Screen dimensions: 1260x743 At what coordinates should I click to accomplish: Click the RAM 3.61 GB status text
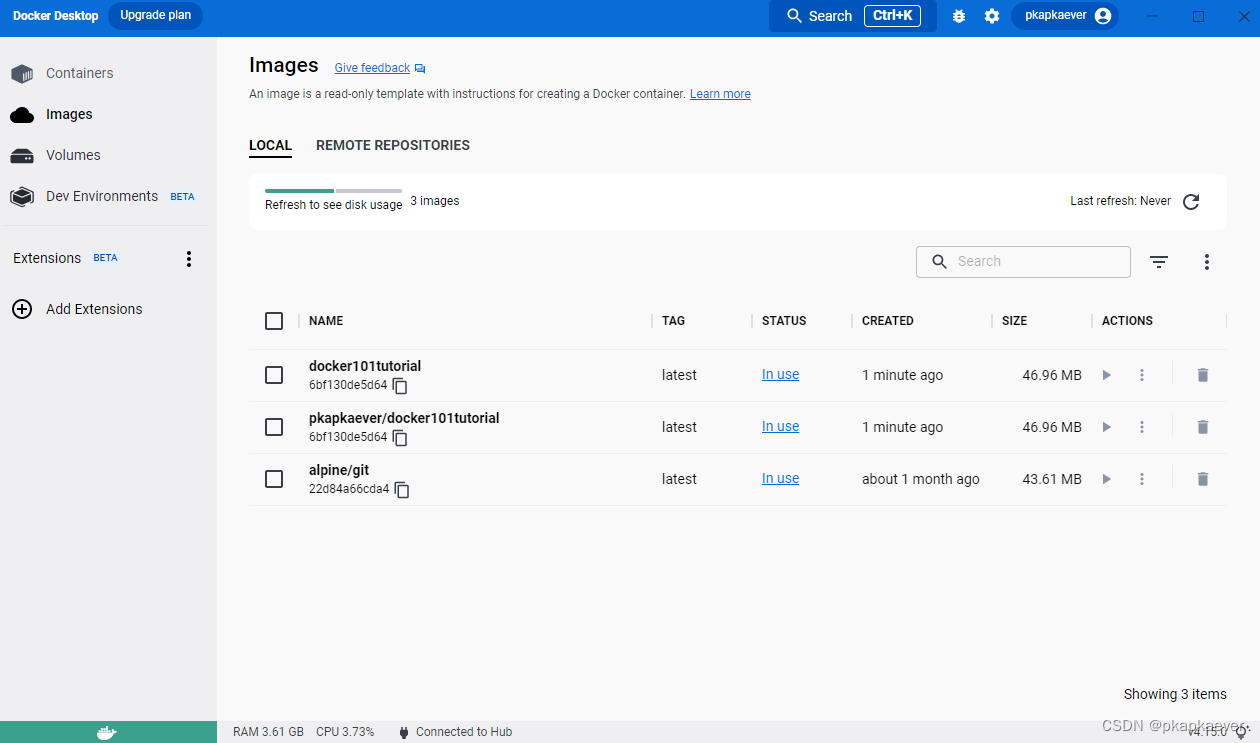tap(268, 732)
